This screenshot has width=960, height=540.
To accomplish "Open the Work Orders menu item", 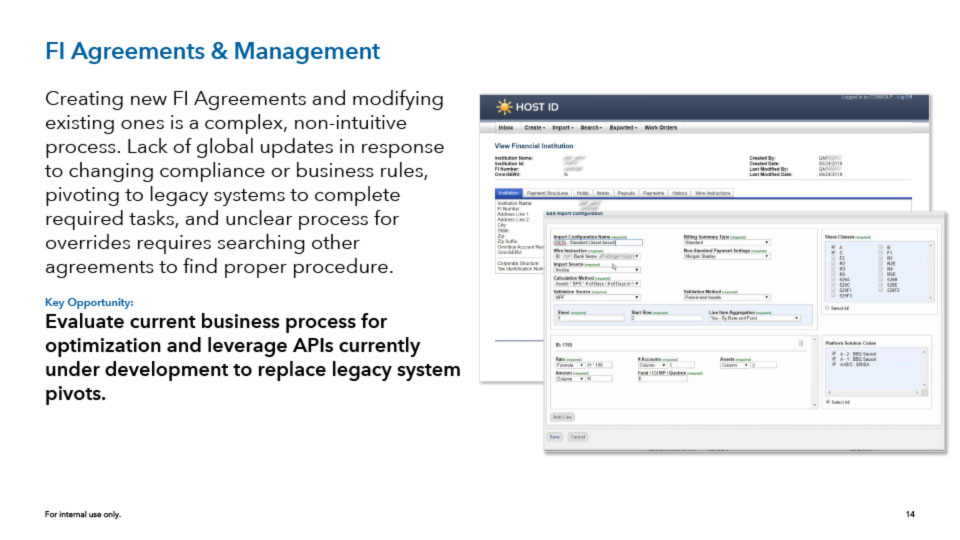I will pos(661,128).
